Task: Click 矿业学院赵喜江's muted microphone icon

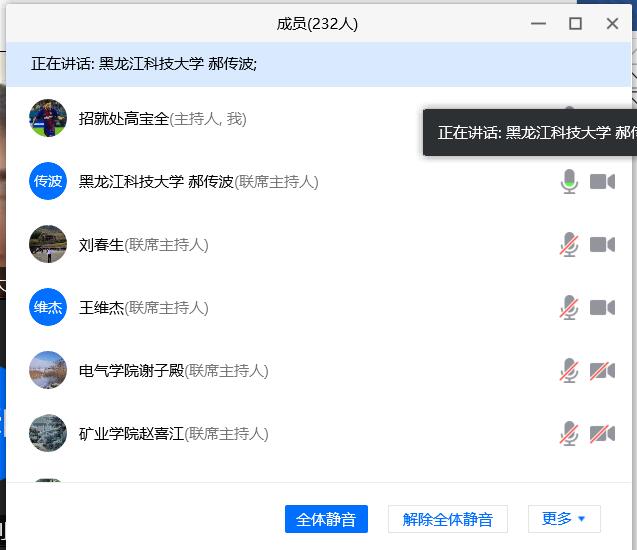Action: tap(569, 434)
